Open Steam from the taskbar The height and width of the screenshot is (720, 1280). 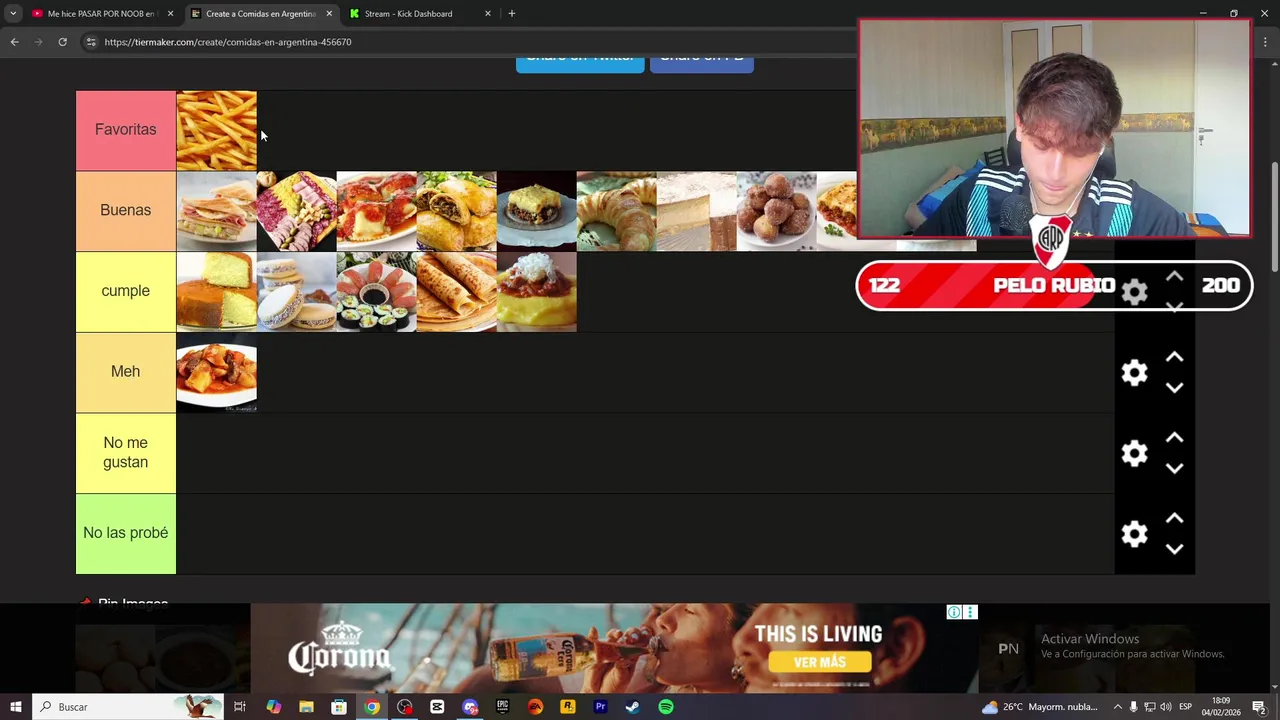(632, 707)
